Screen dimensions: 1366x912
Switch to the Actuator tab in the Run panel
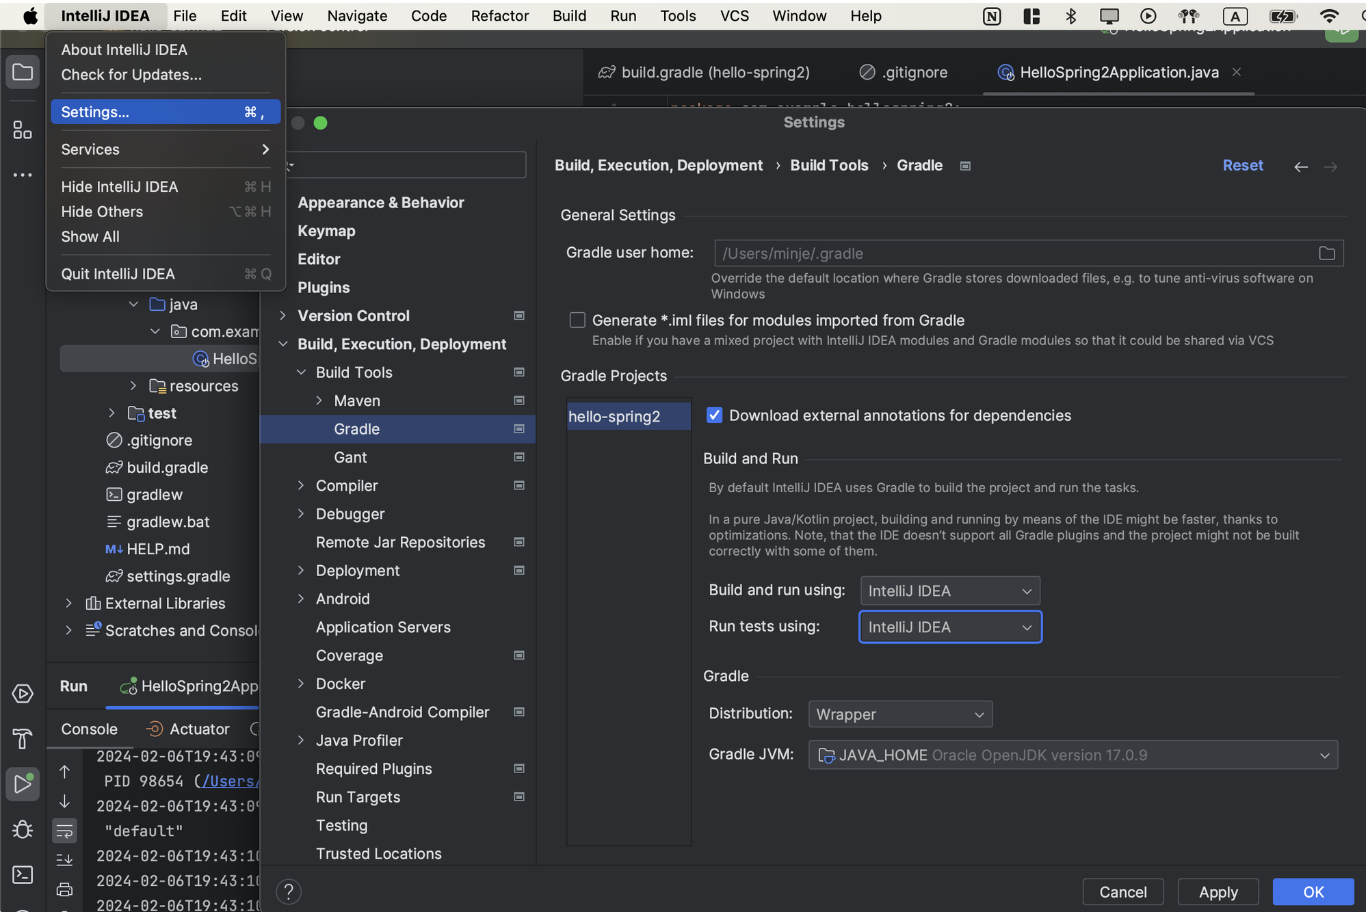coord(188,729)
